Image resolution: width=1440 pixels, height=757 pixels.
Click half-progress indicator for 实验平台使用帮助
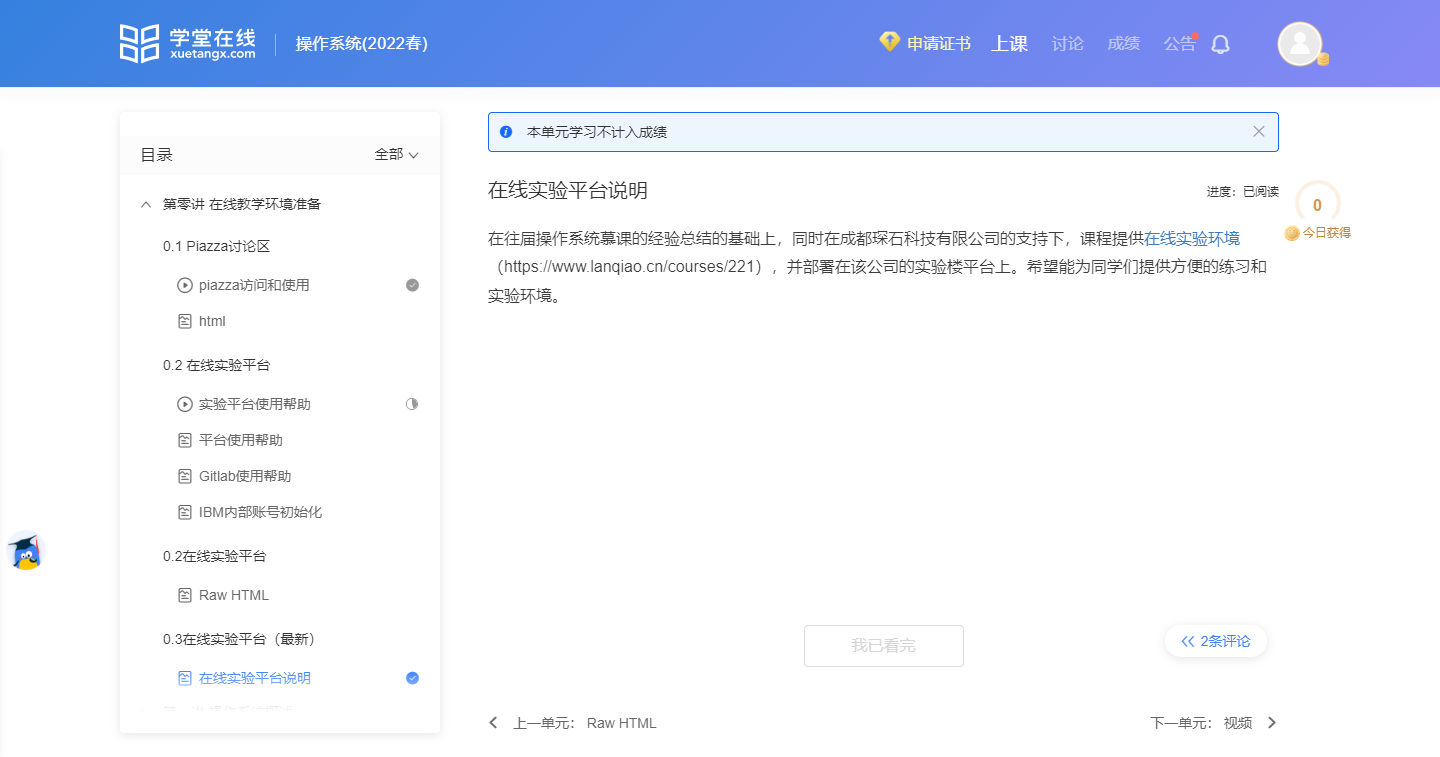pyautogui.click(x=412, y=404)
